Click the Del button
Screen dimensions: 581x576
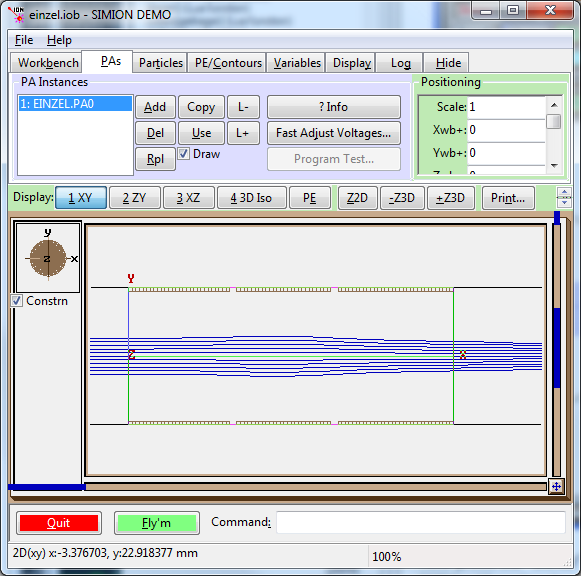coord(155,133)
